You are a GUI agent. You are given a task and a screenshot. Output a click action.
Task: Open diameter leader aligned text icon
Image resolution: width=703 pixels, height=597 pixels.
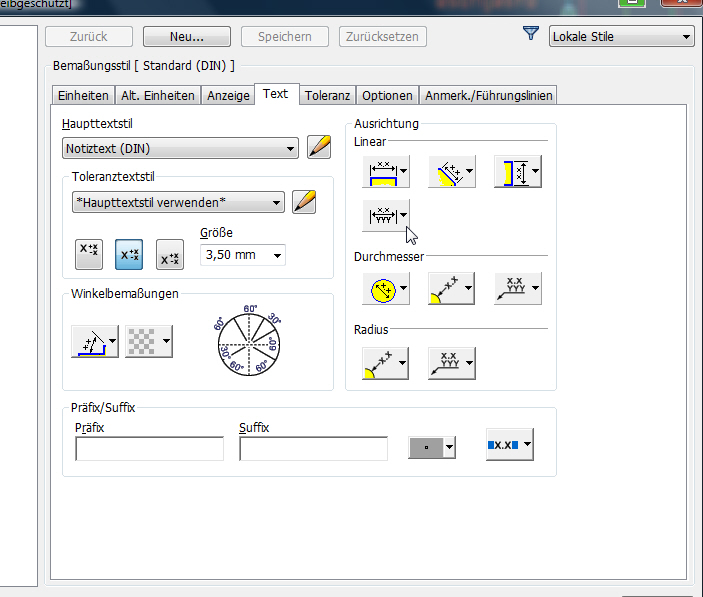447,289
